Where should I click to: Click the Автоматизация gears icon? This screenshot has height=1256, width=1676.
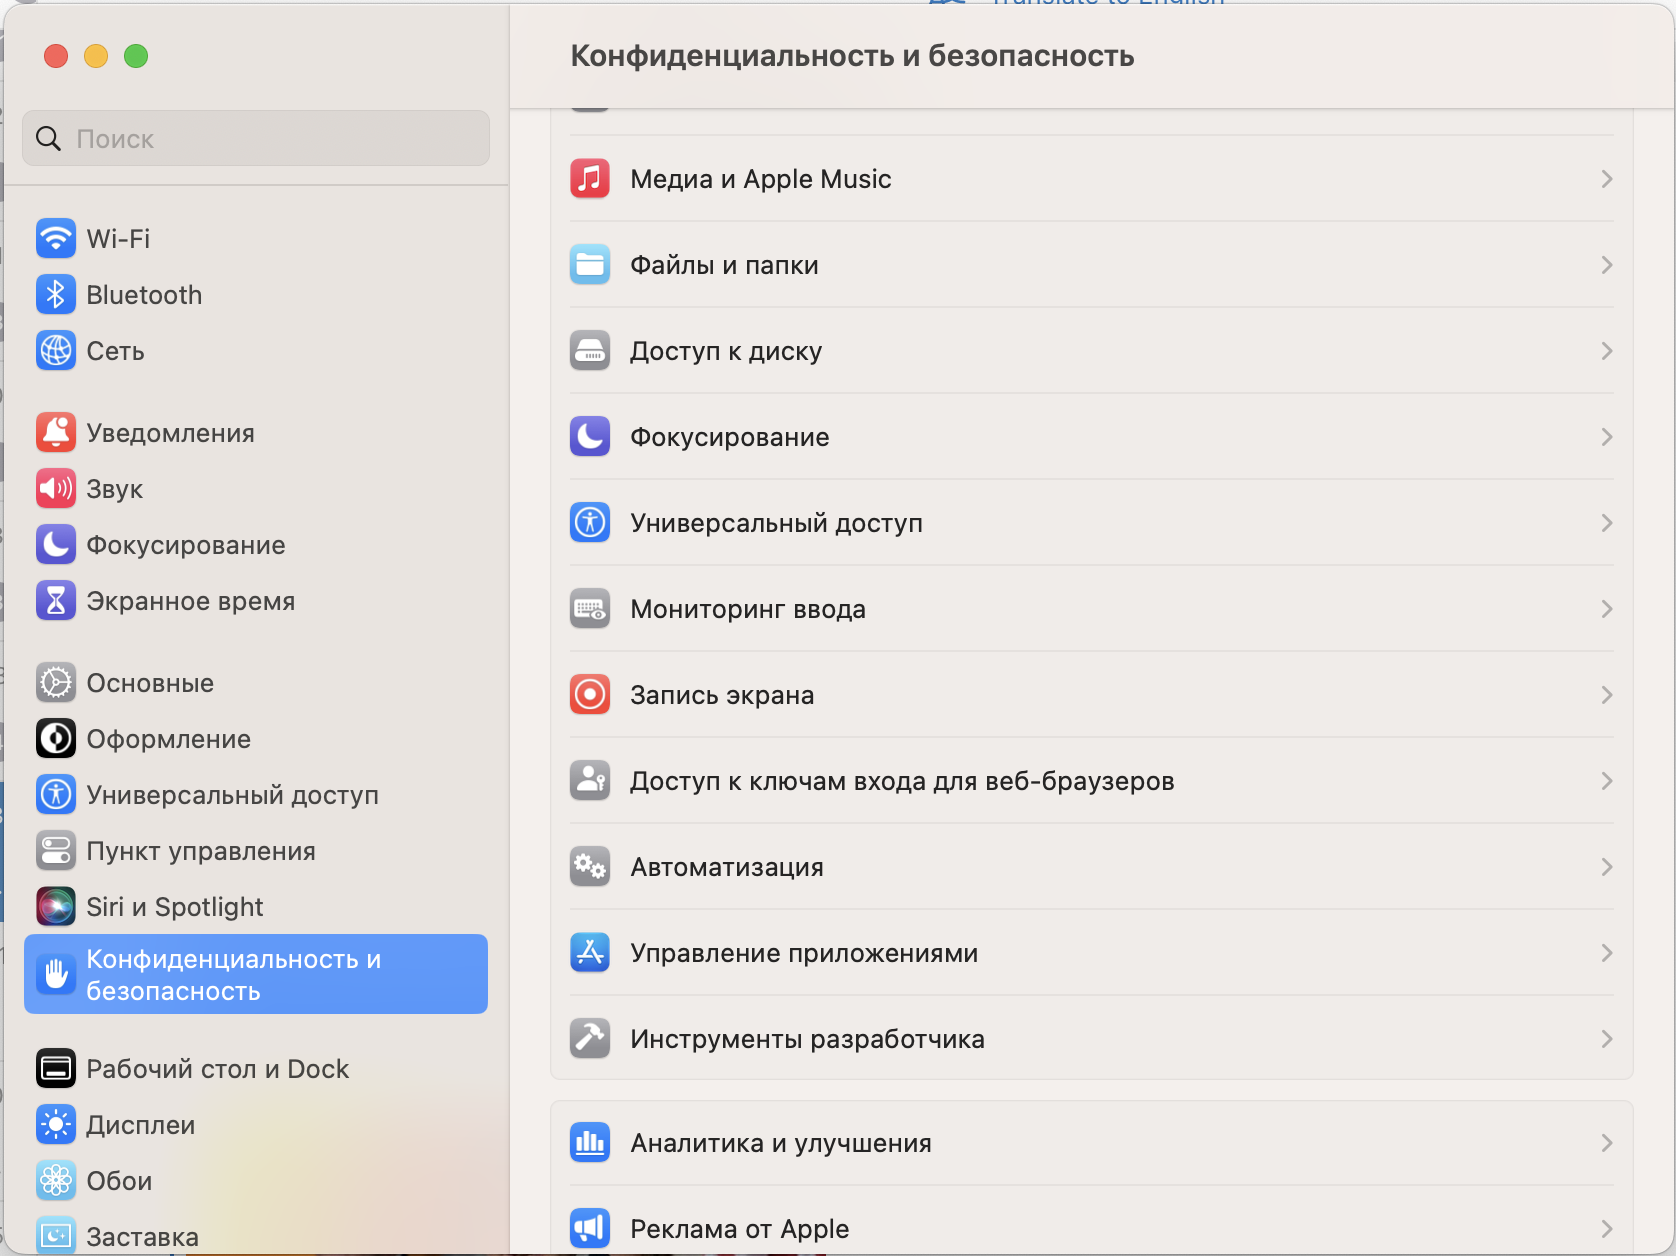click(590, 866)
